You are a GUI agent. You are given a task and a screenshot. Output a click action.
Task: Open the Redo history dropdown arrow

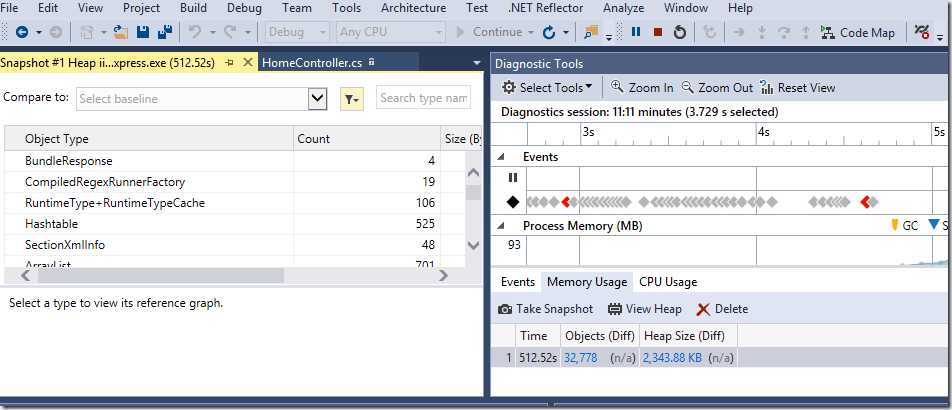click(247, 33)
